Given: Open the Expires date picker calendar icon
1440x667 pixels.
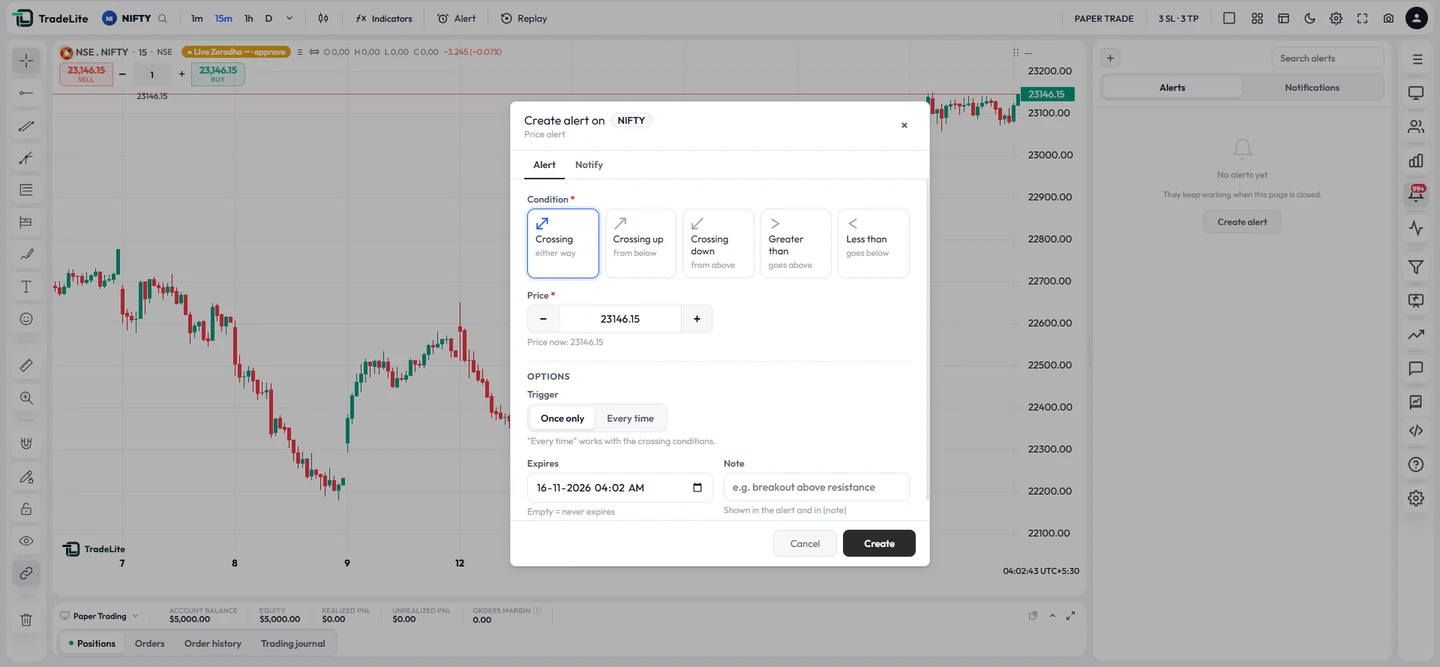Looking at the screenshot, I should point(697,488).
